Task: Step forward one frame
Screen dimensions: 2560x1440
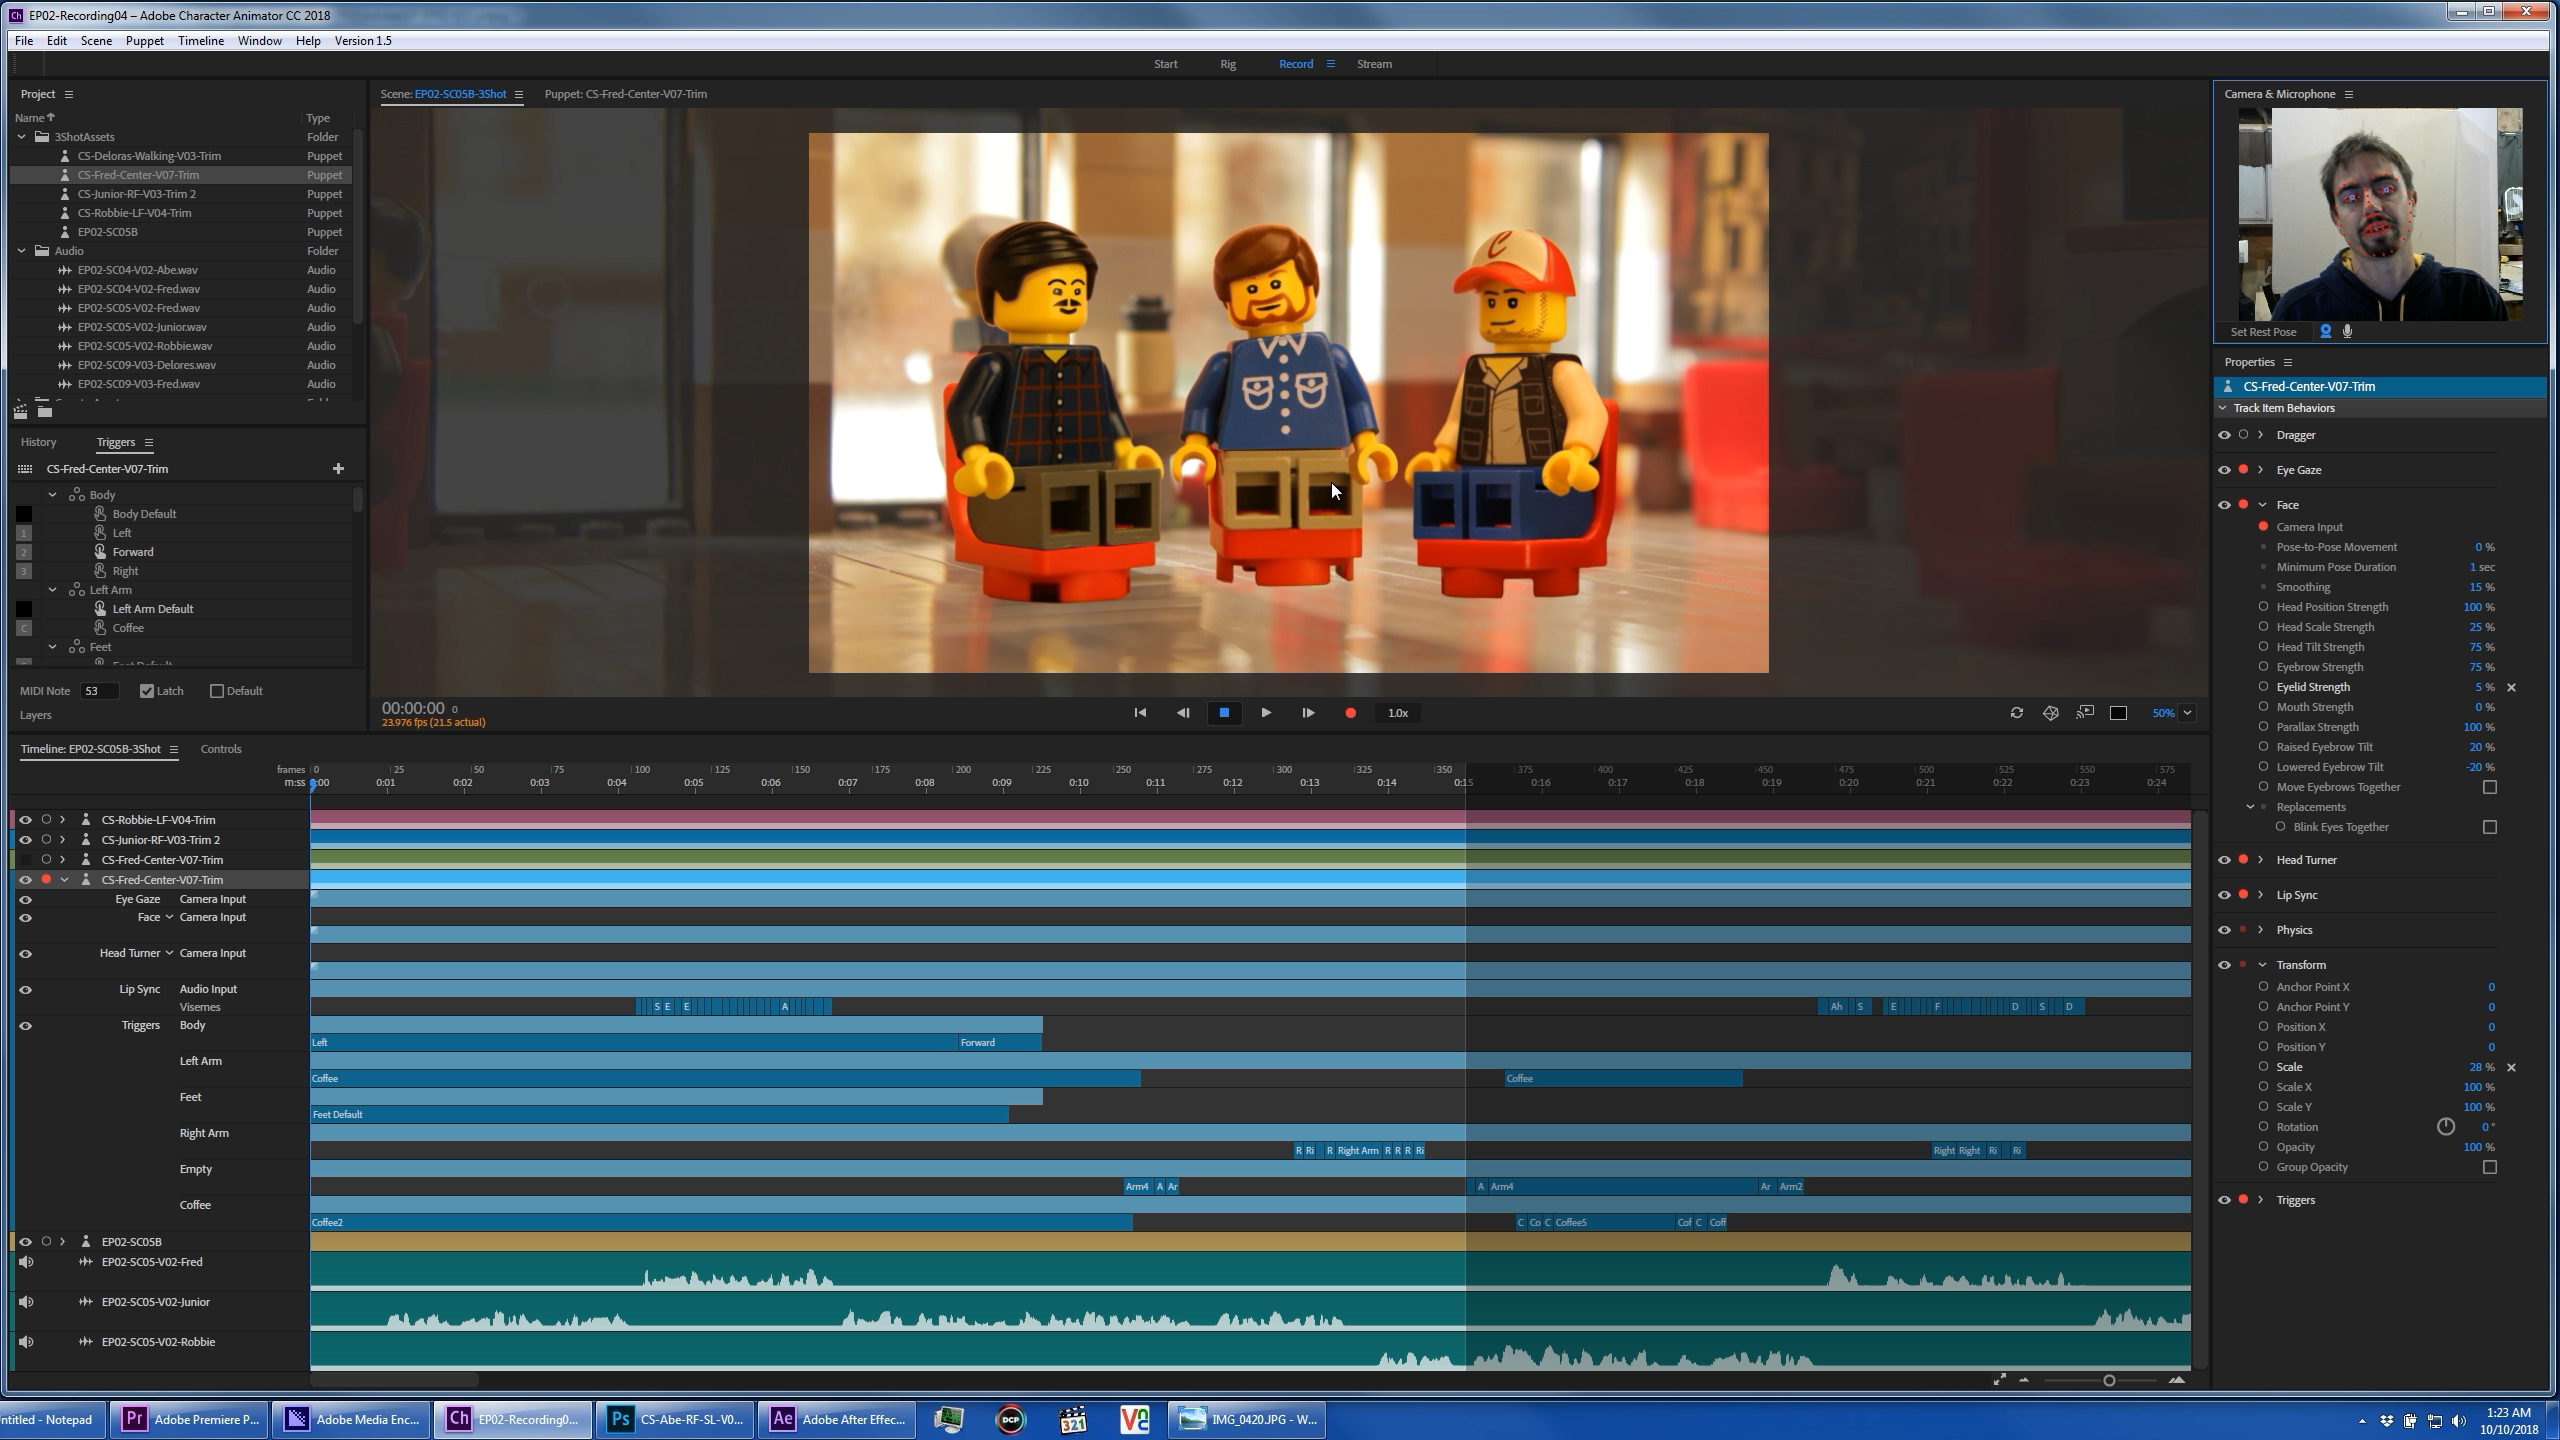Action: 1308,713
